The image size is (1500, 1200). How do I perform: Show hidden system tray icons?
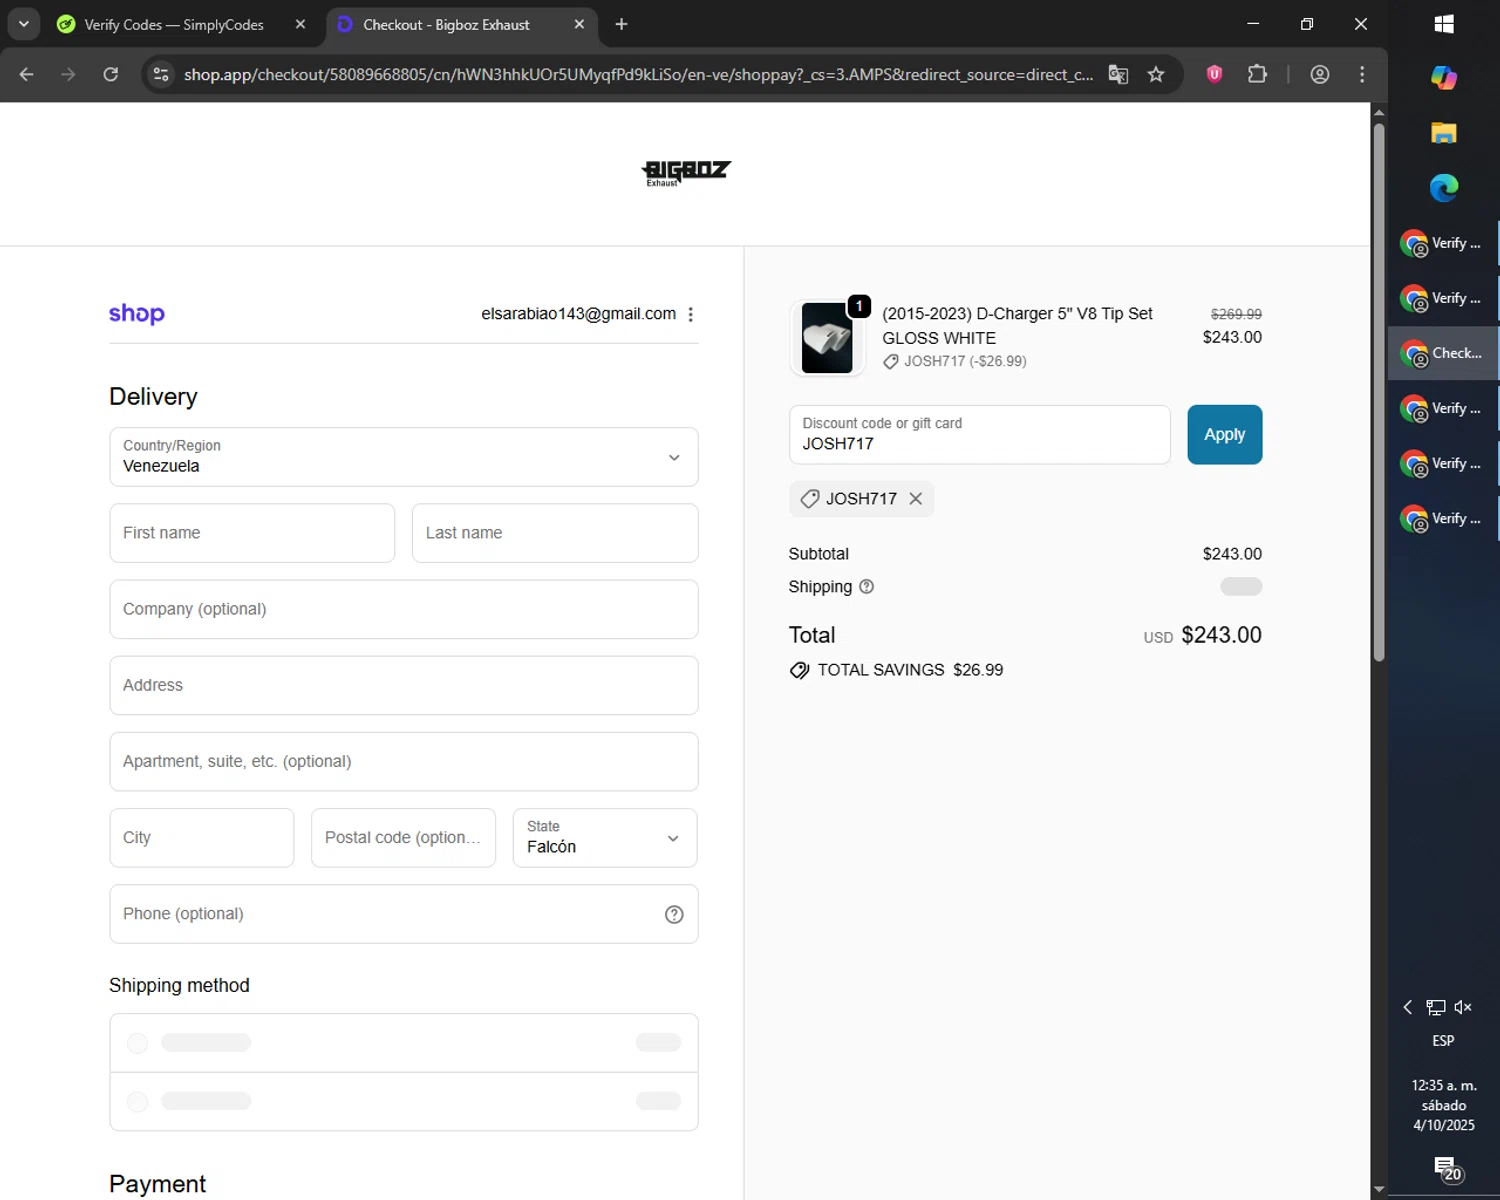(1408, 1007)
